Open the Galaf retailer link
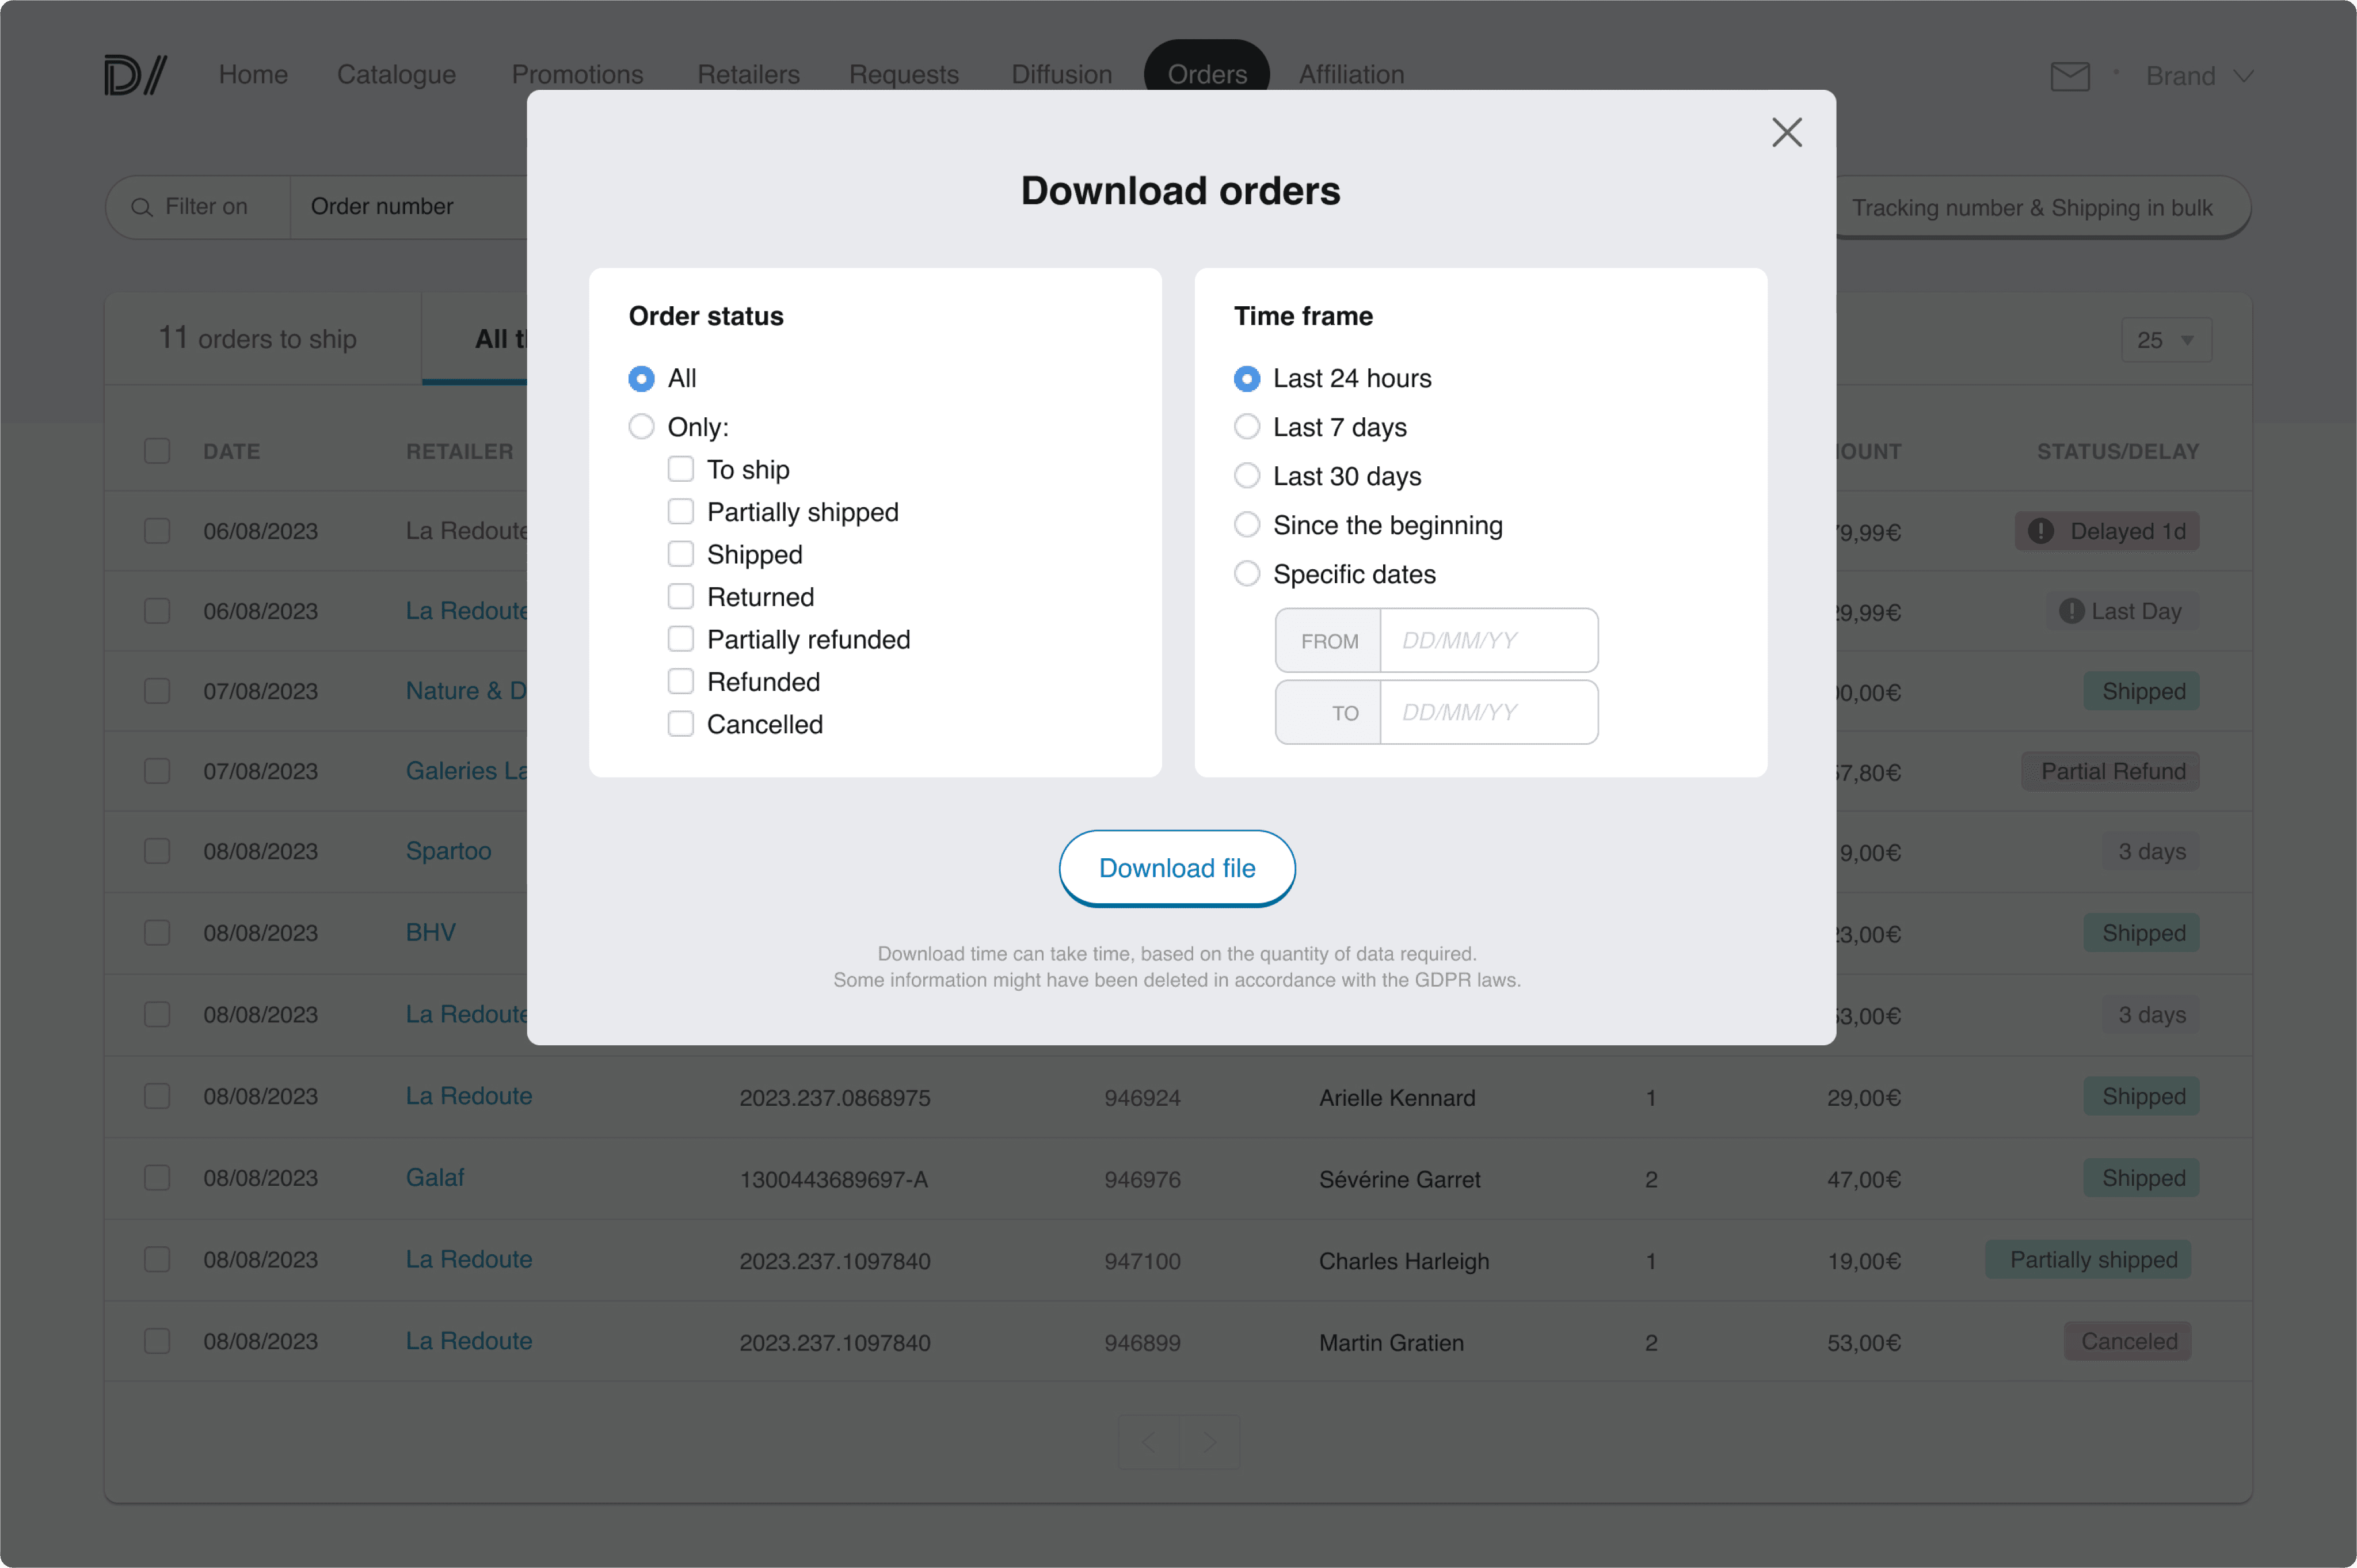The width and height of the screenshot is (2357, 1568). 435,1178
